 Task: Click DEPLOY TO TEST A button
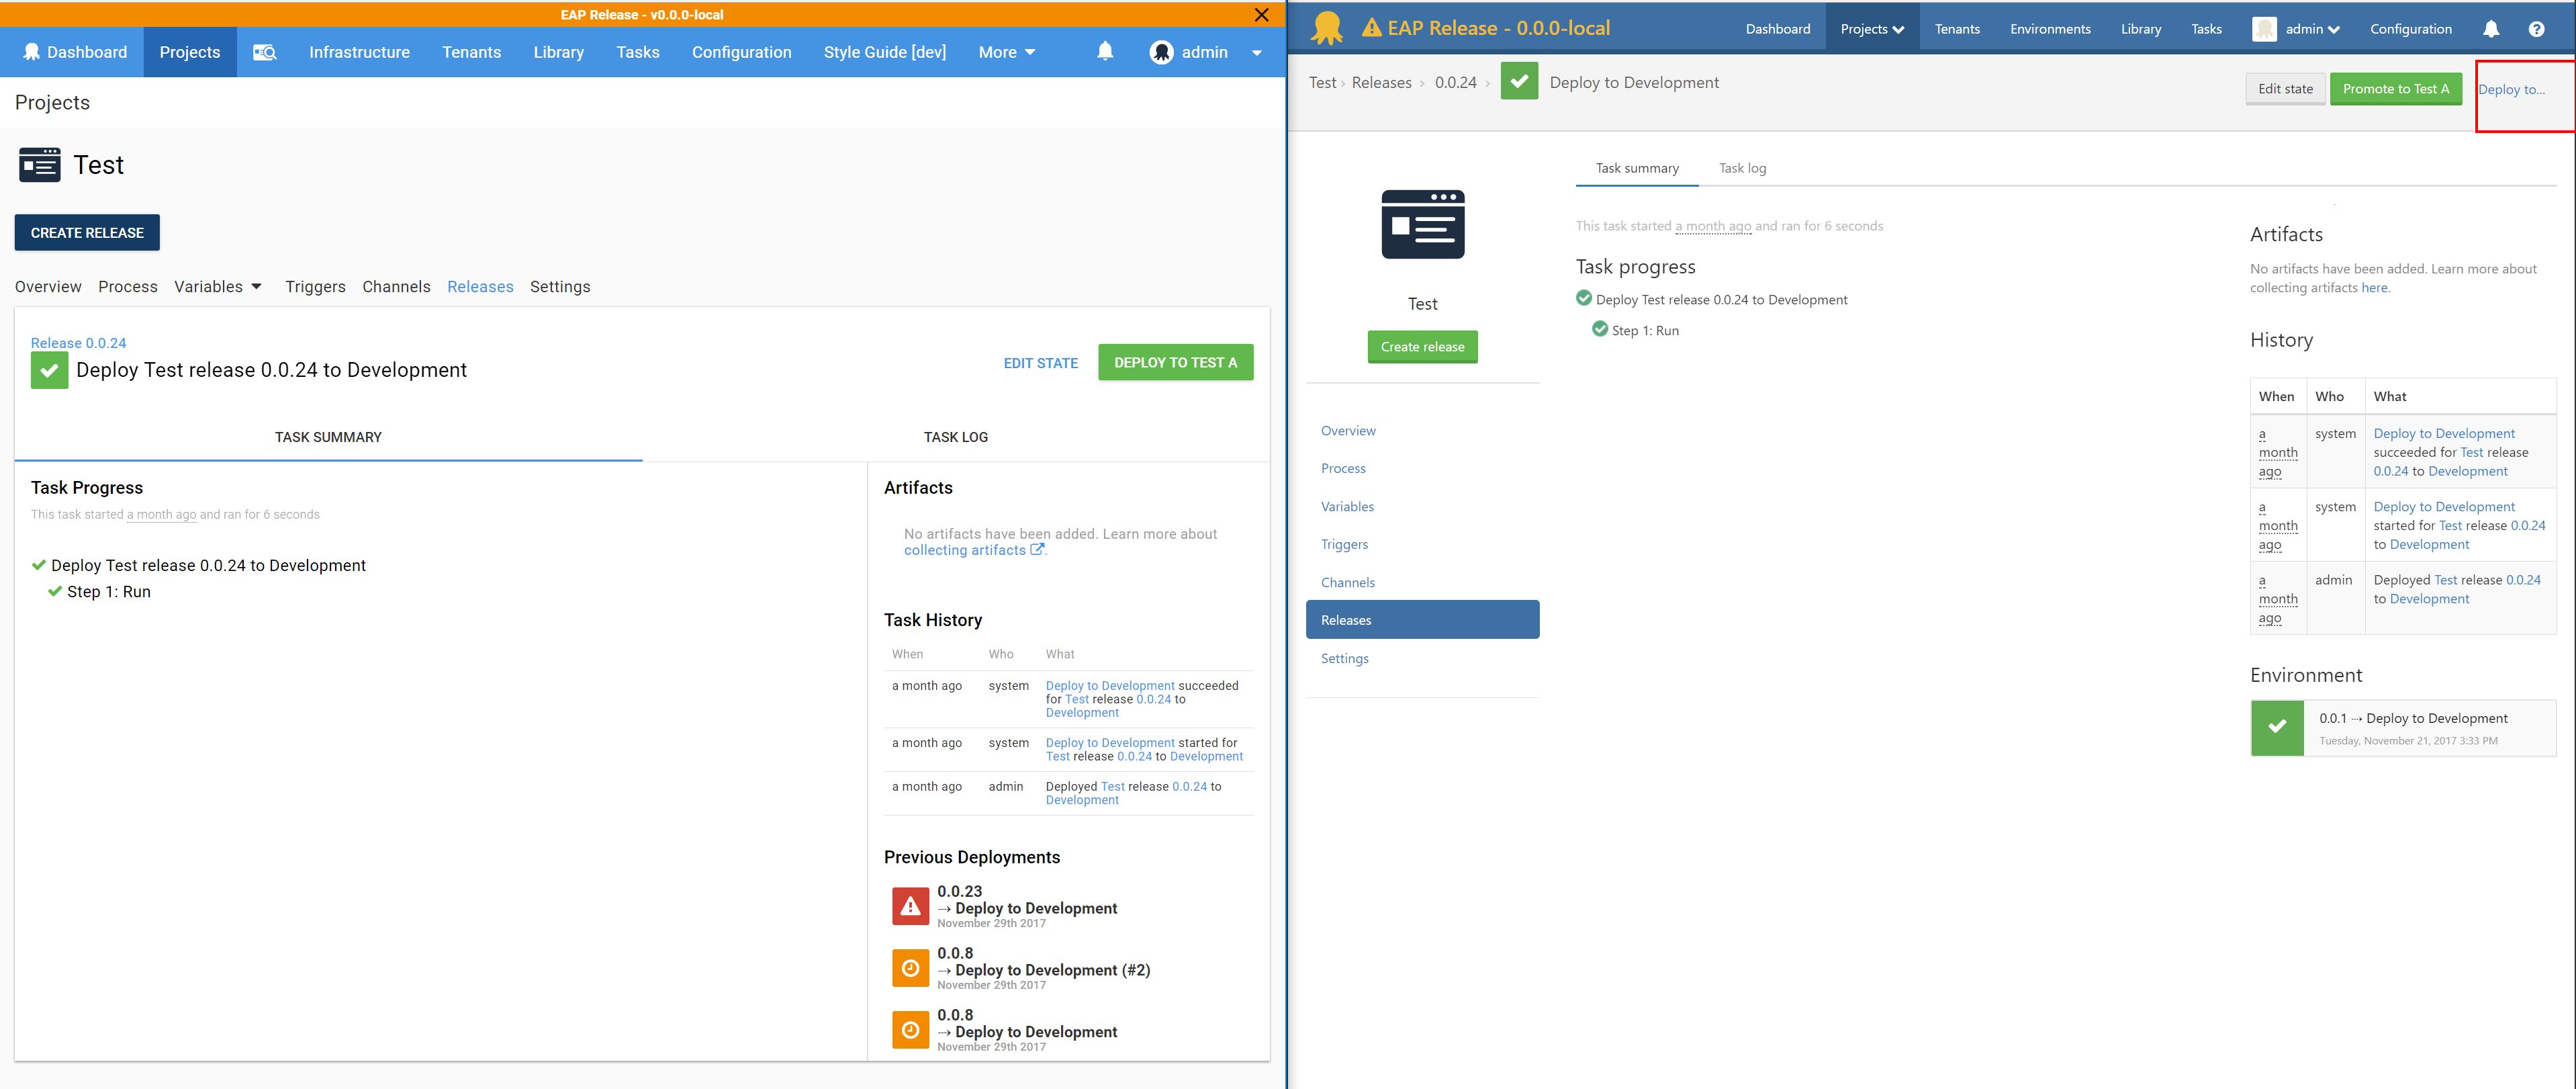click(1175, 363)
